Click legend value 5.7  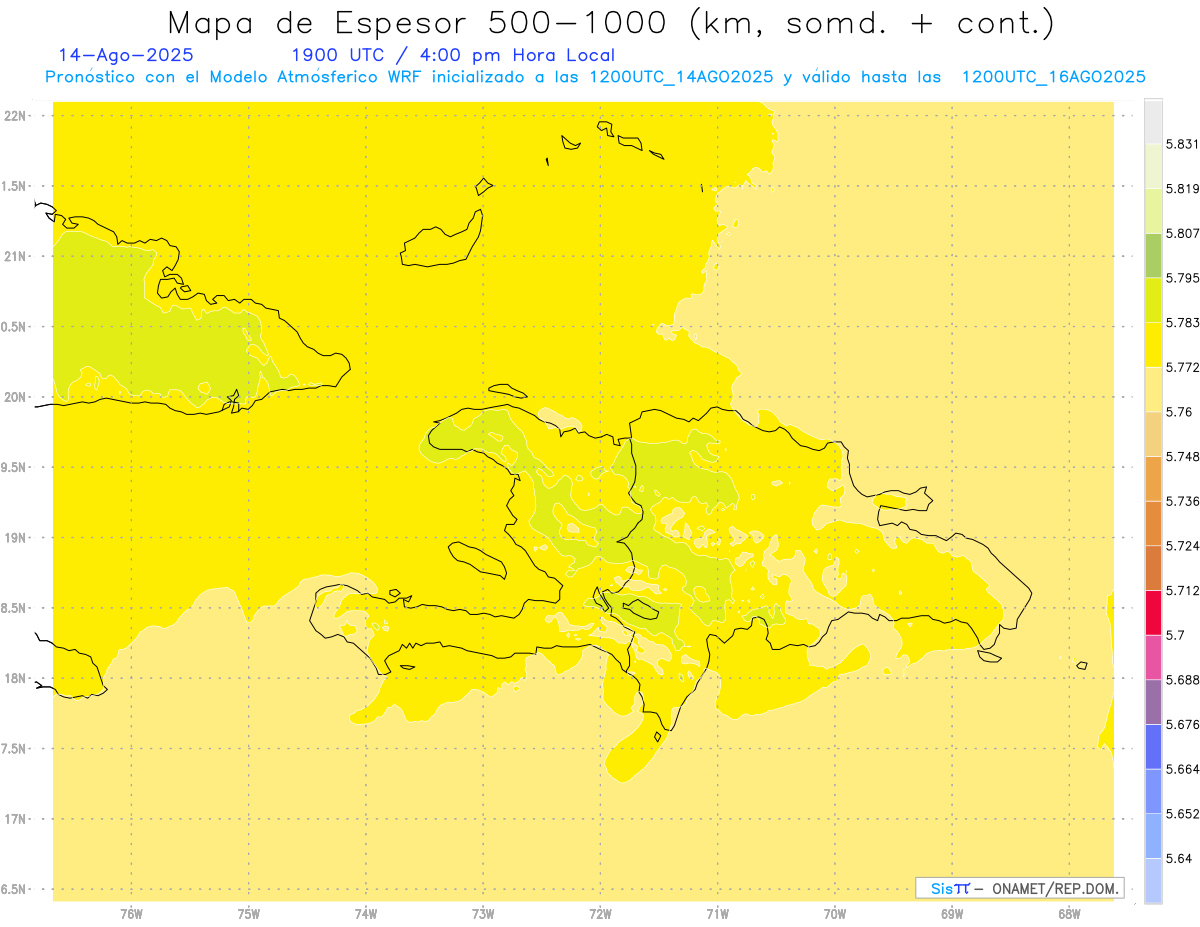tap(1175, 635)
